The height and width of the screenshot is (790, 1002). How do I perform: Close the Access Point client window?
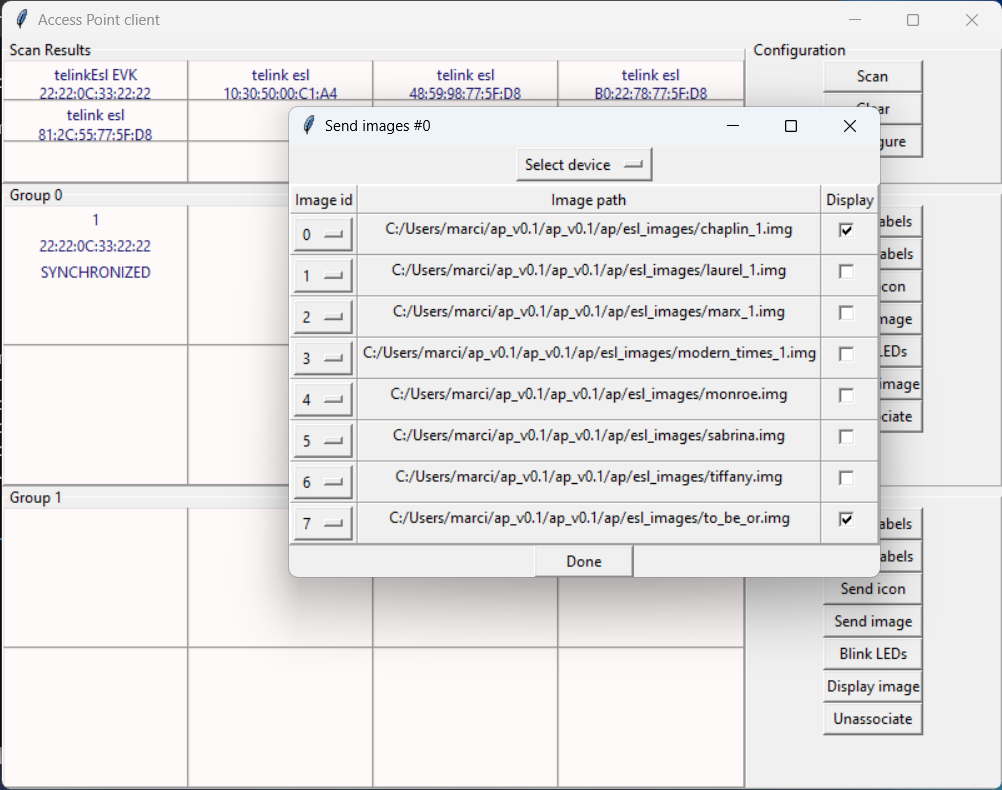click(972, 20)
